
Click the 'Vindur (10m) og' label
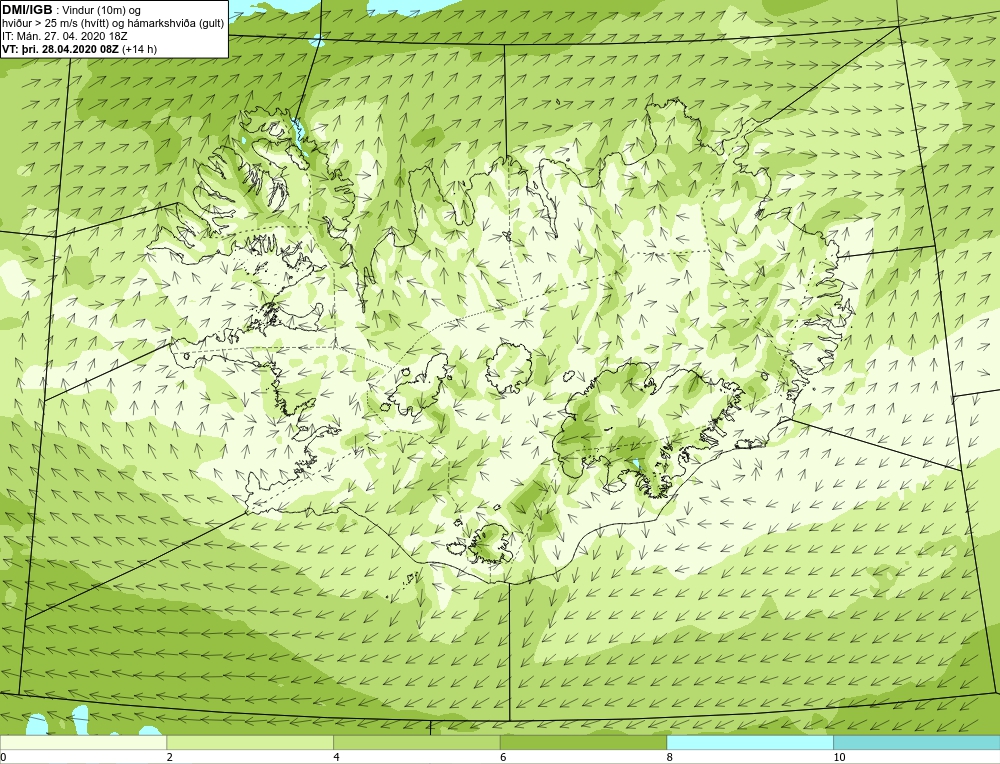pyautogui.click(x=103, y=10)
